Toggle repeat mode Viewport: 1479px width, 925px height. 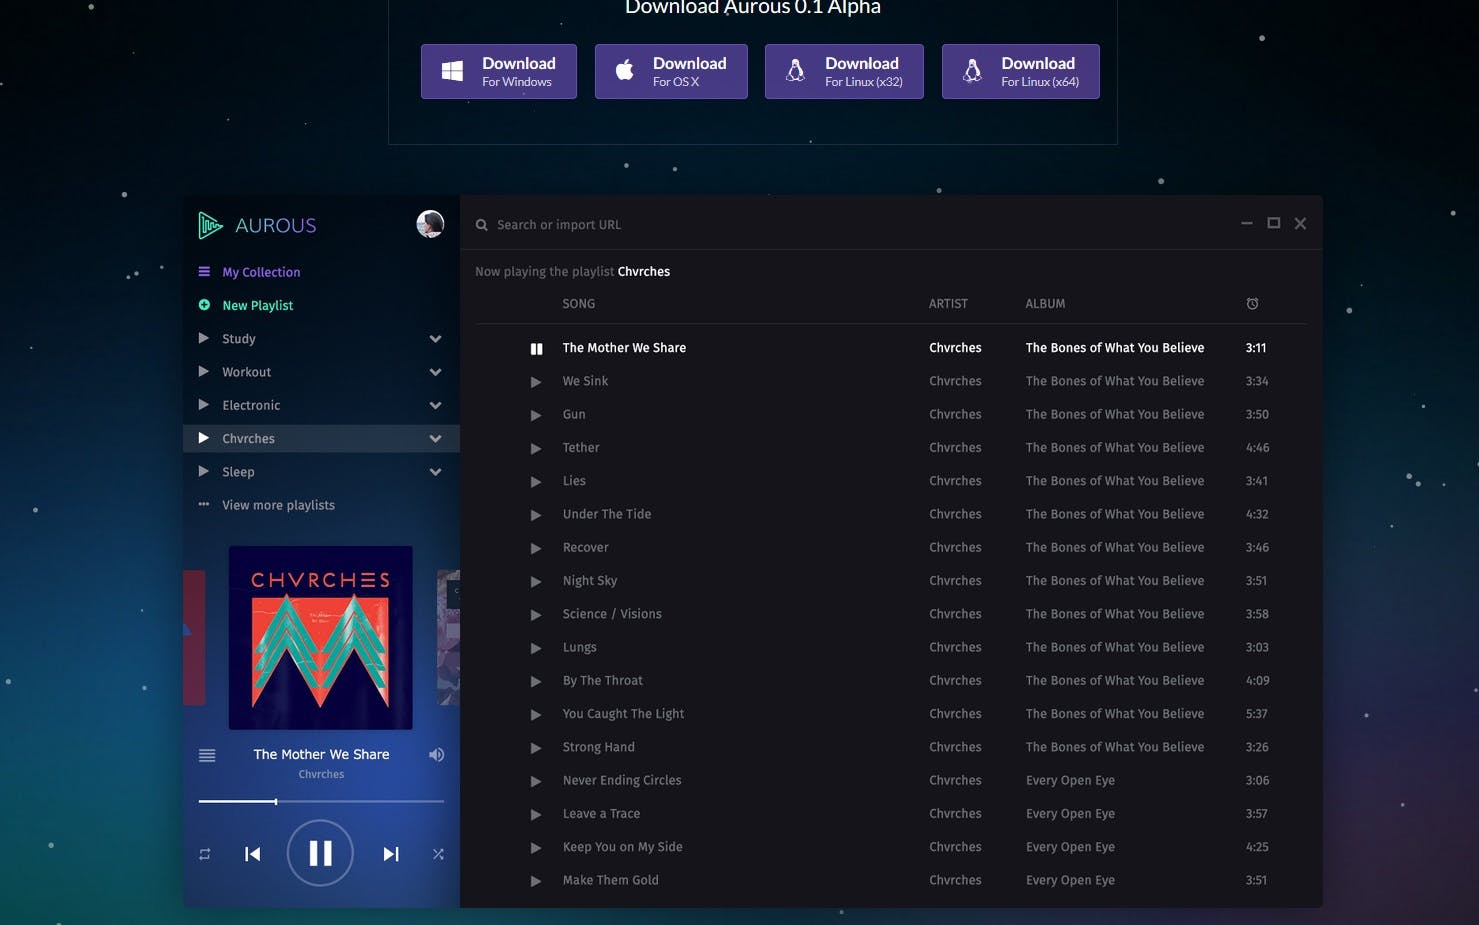click(x=205, y=854)
